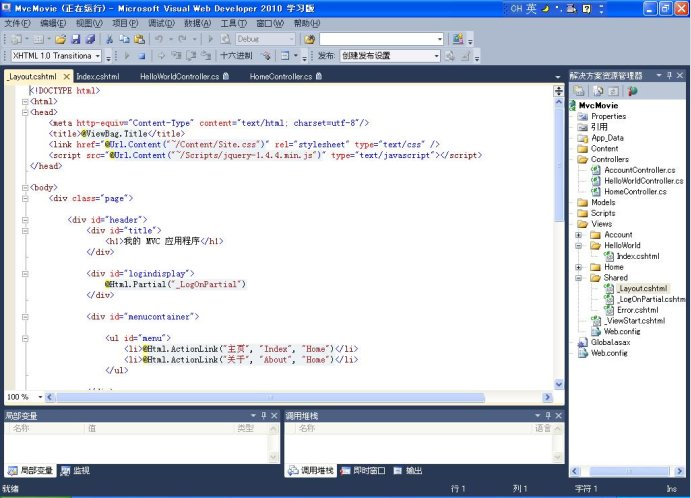Switch to HomeController.cs editor tab

286,77
